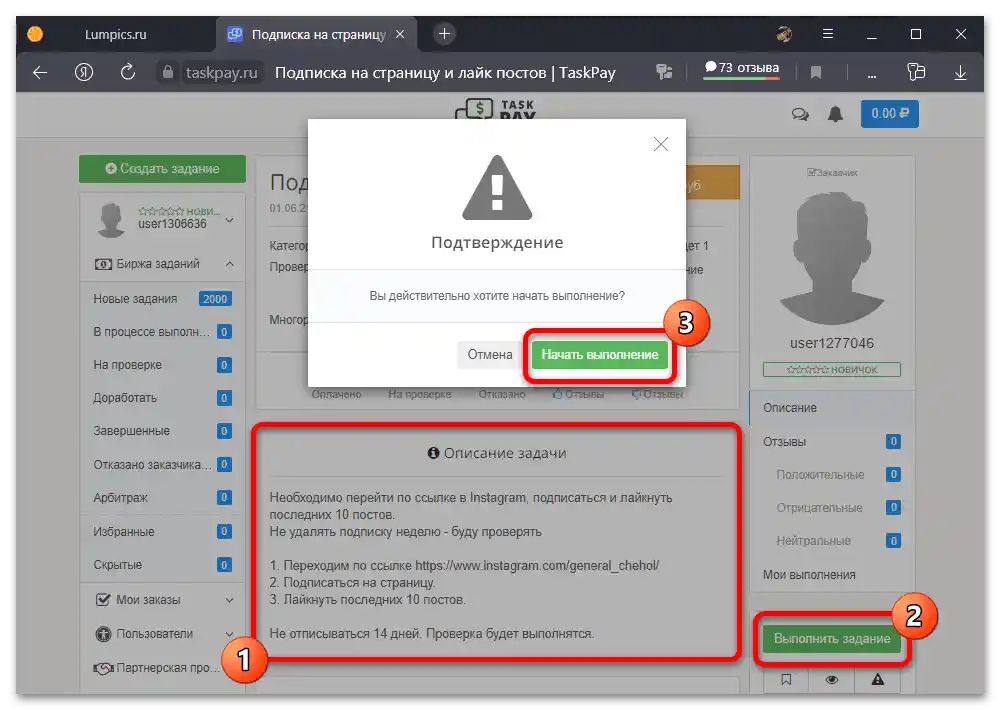The height and width of the screenshot is (710, 1000).
Task: Open Избранные tasks
Action: pos(163,531)
